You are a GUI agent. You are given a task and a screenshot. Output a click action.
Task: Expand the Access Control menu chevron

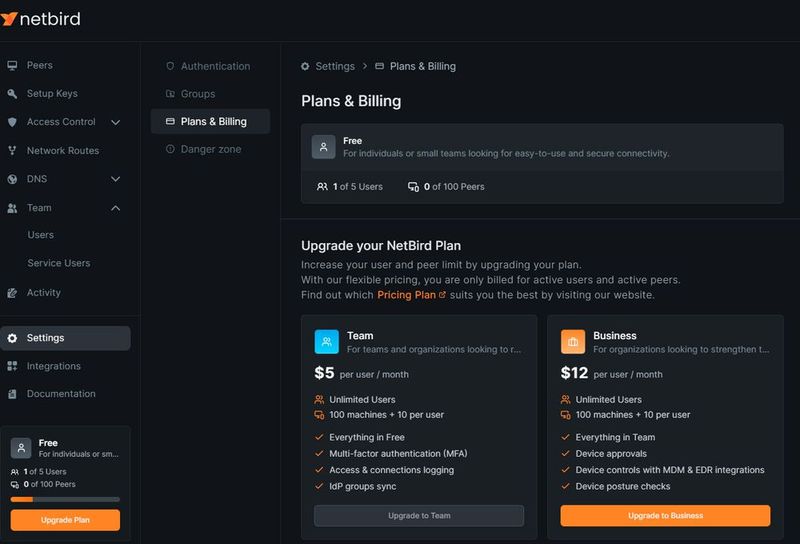115,122
